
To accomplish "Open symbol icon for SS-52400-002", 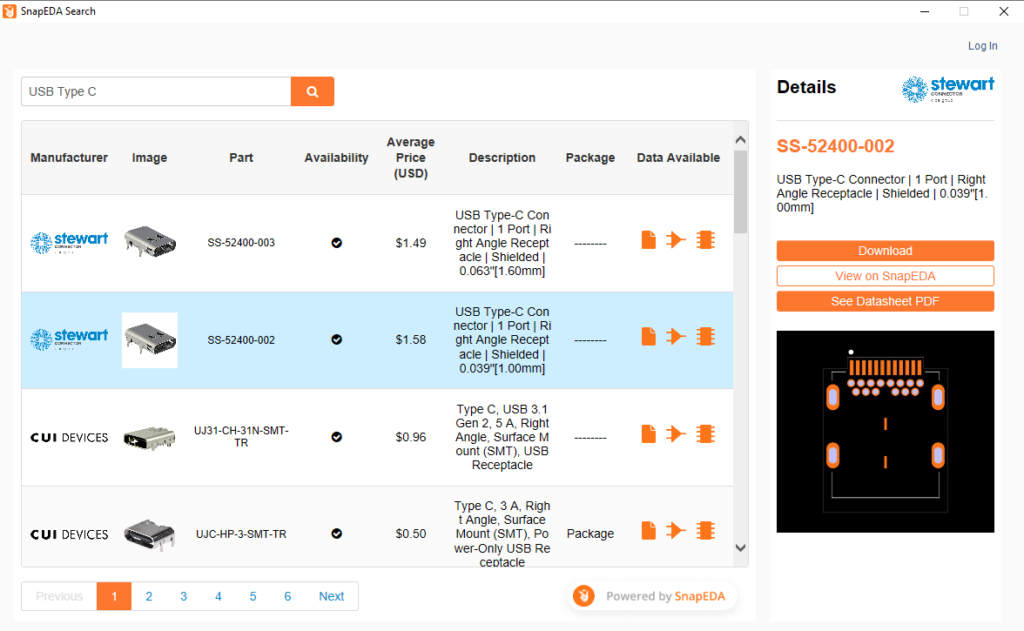I will tap(676, 336).
